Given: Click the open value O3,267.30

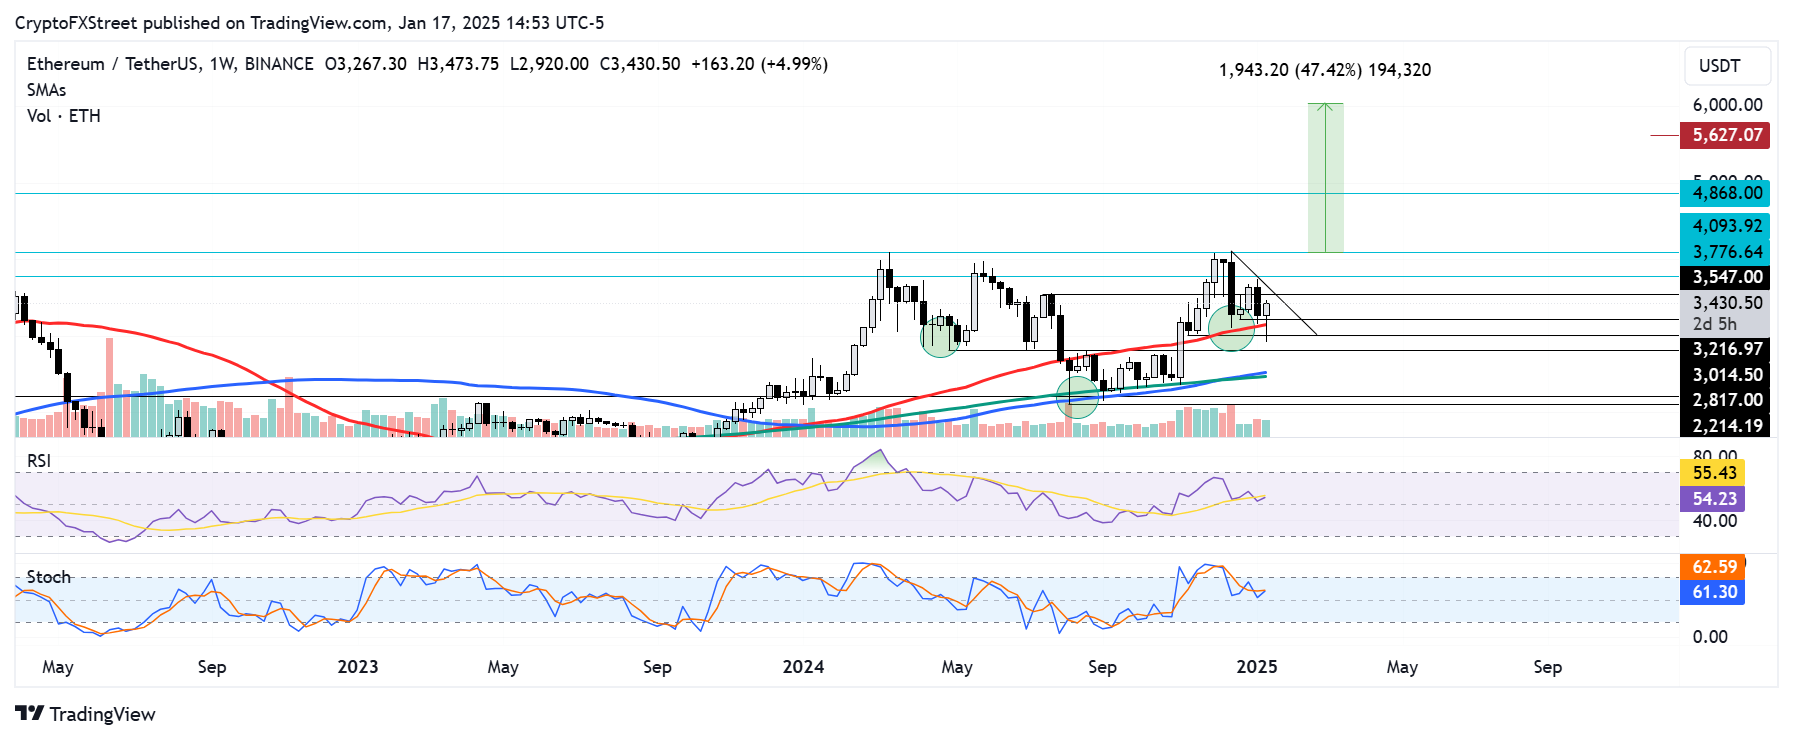Looking at the screenshot, I should tap(366, 64).
